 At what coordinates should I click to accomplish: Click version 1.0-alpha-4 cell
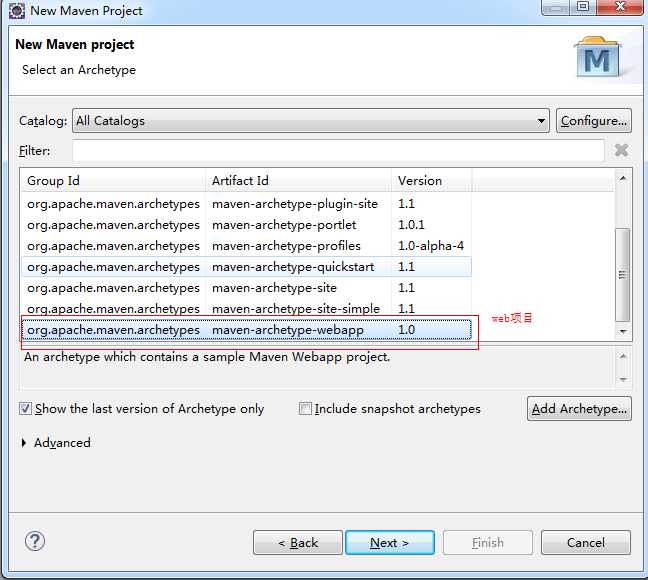click(431, 246)
